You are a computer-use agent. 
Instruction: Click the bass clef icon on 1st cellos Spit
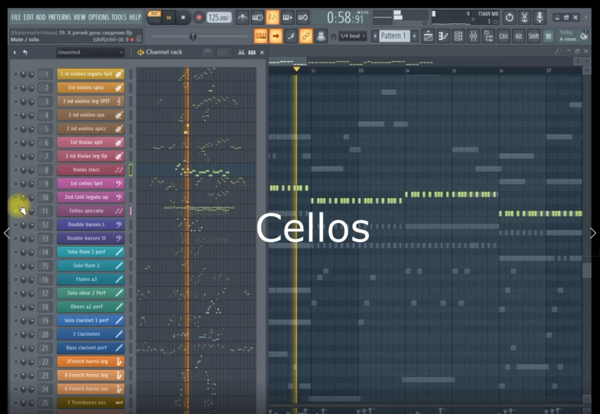tap(118, 183)
